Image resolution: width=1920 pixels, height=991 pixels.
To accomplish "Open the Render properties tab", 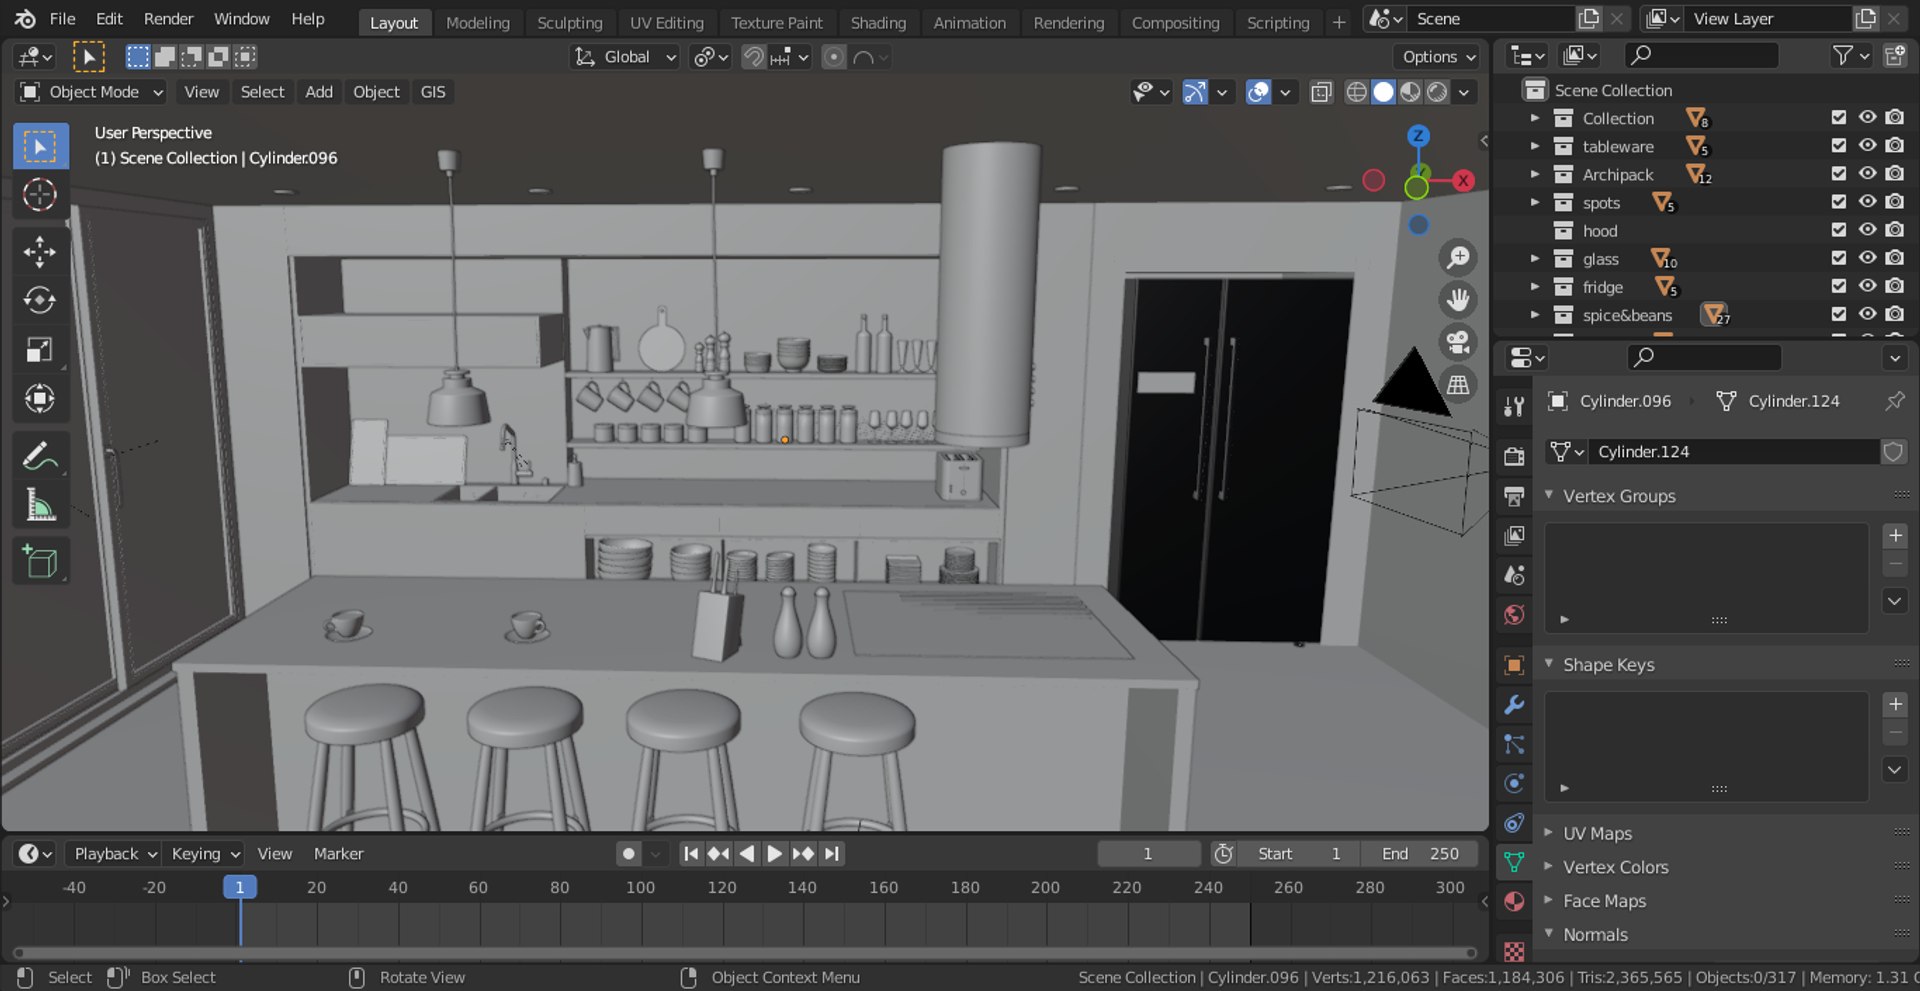I will (1514, 456).
